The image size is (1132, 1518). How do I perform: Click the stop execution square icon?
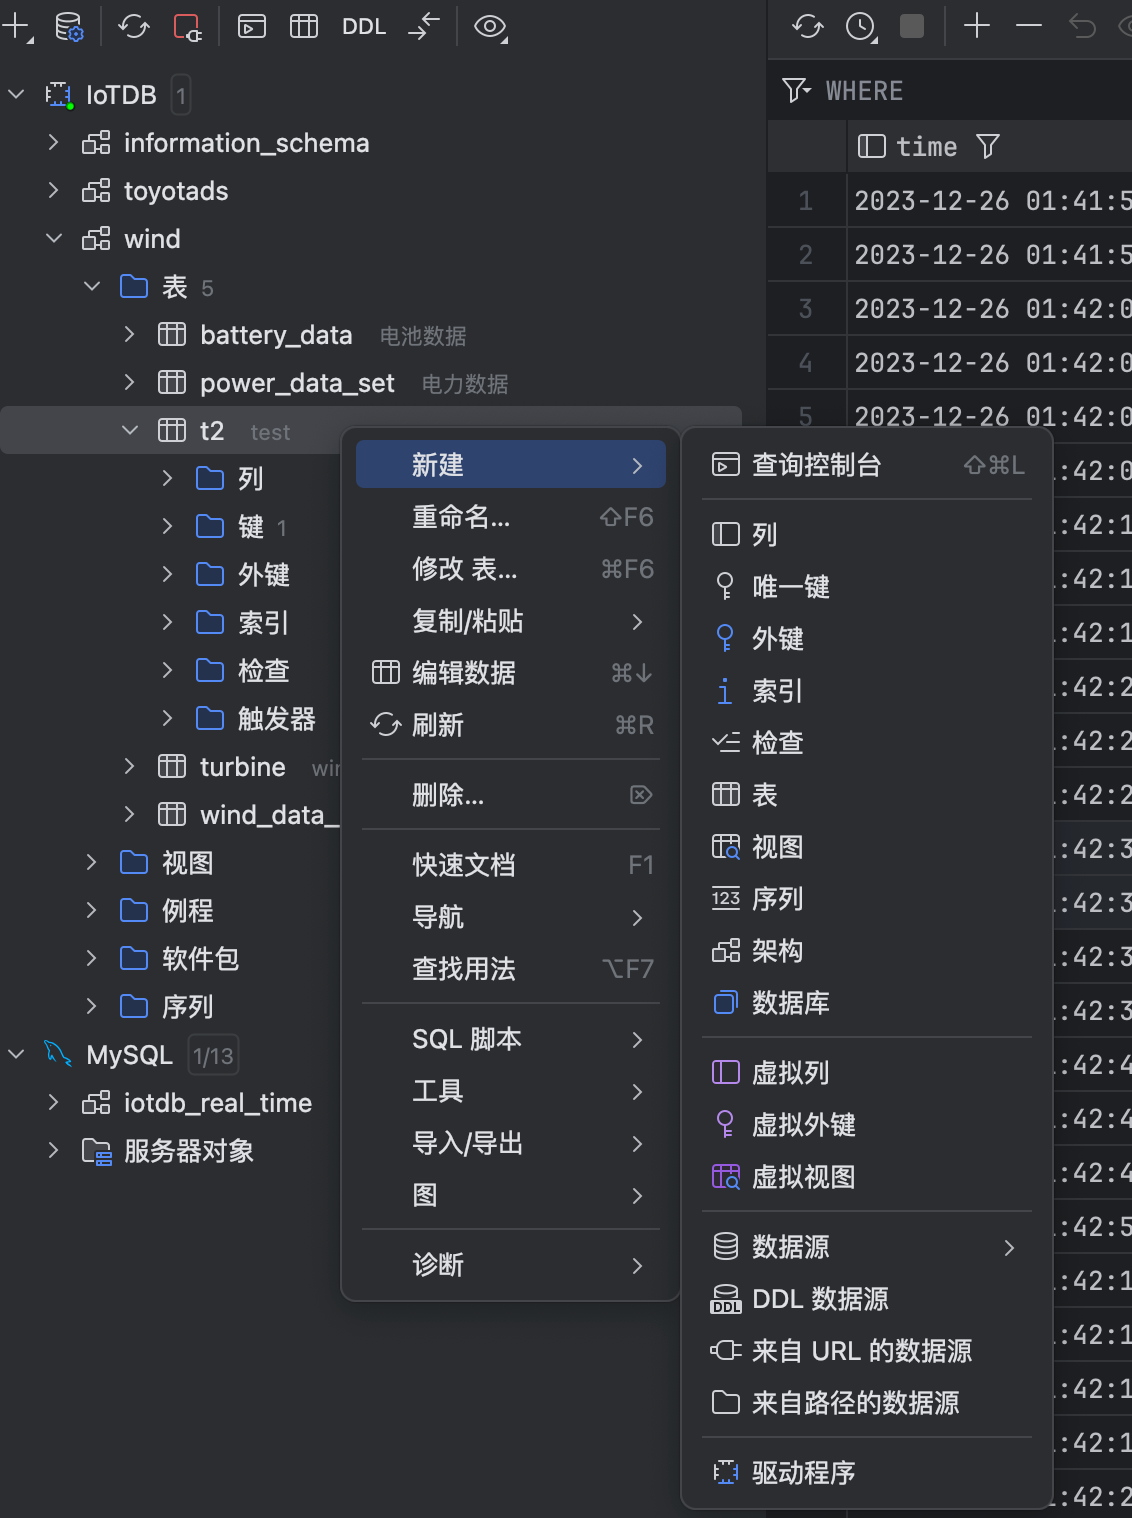pyautogui.click(x=912, y=26)
